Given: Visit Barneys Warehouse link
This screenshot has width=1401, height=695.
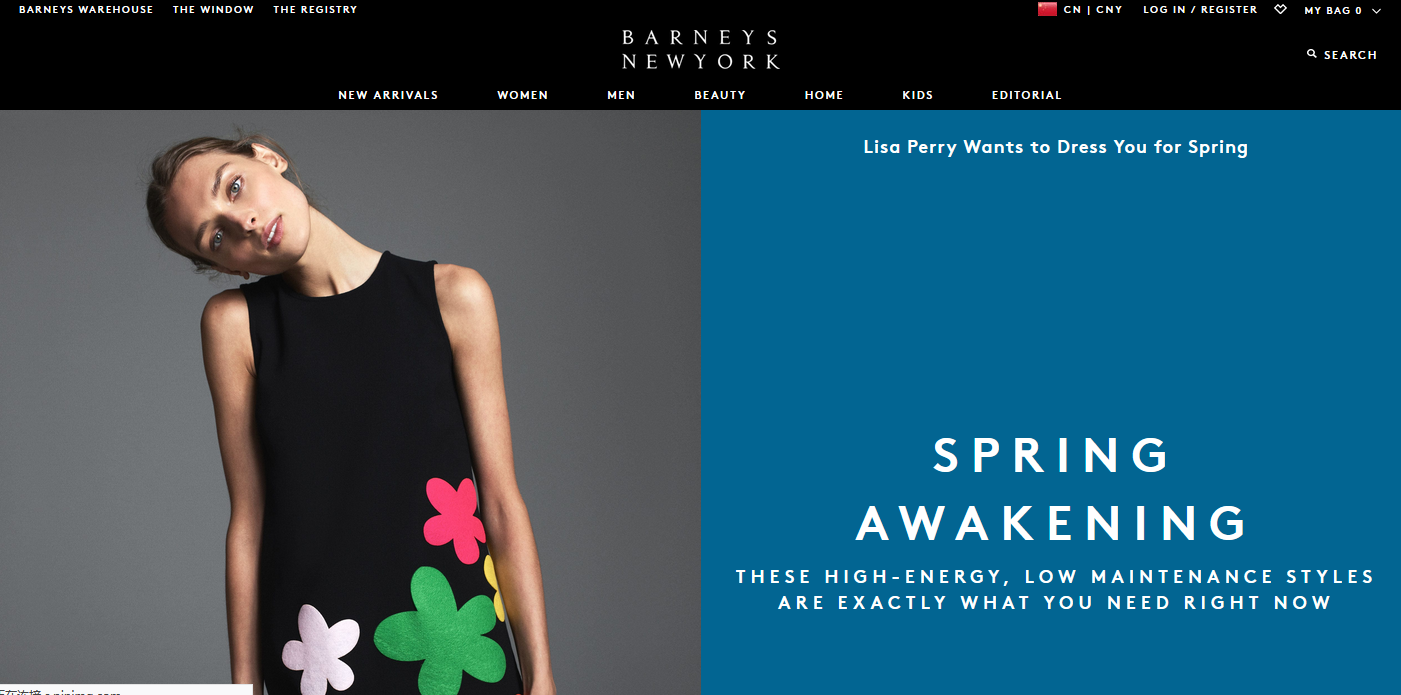Looking at the screenshot, I should (x=86, y=9).
